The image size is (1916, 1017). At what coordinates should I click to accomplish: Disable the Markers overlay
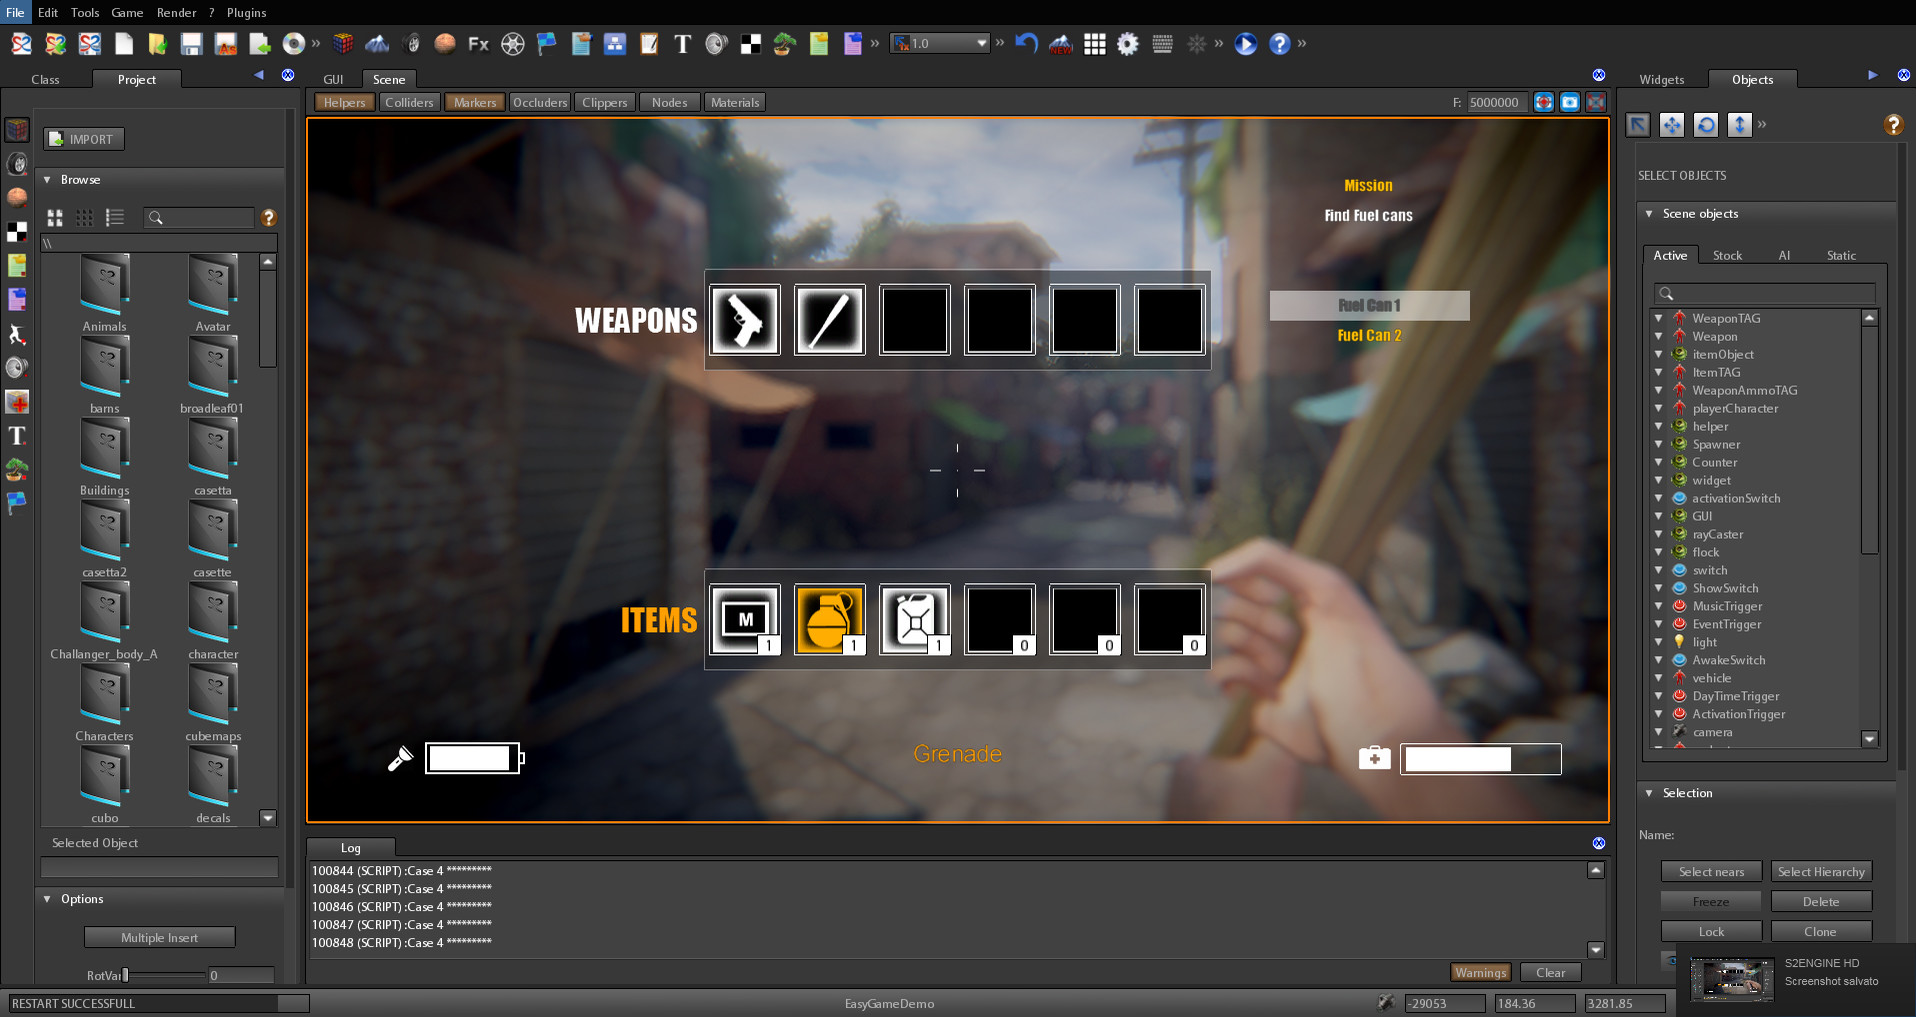coord(474,101)
